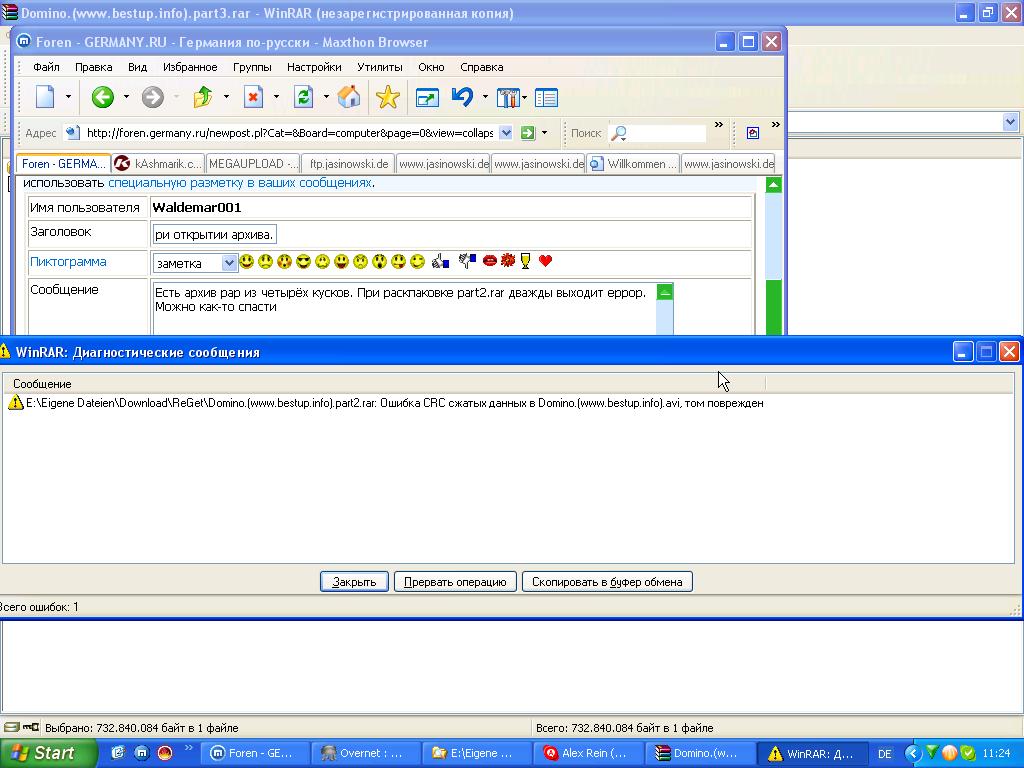
Task: Click the Закрыть button in WinRAR dialog
Action: tap(354, 582)
